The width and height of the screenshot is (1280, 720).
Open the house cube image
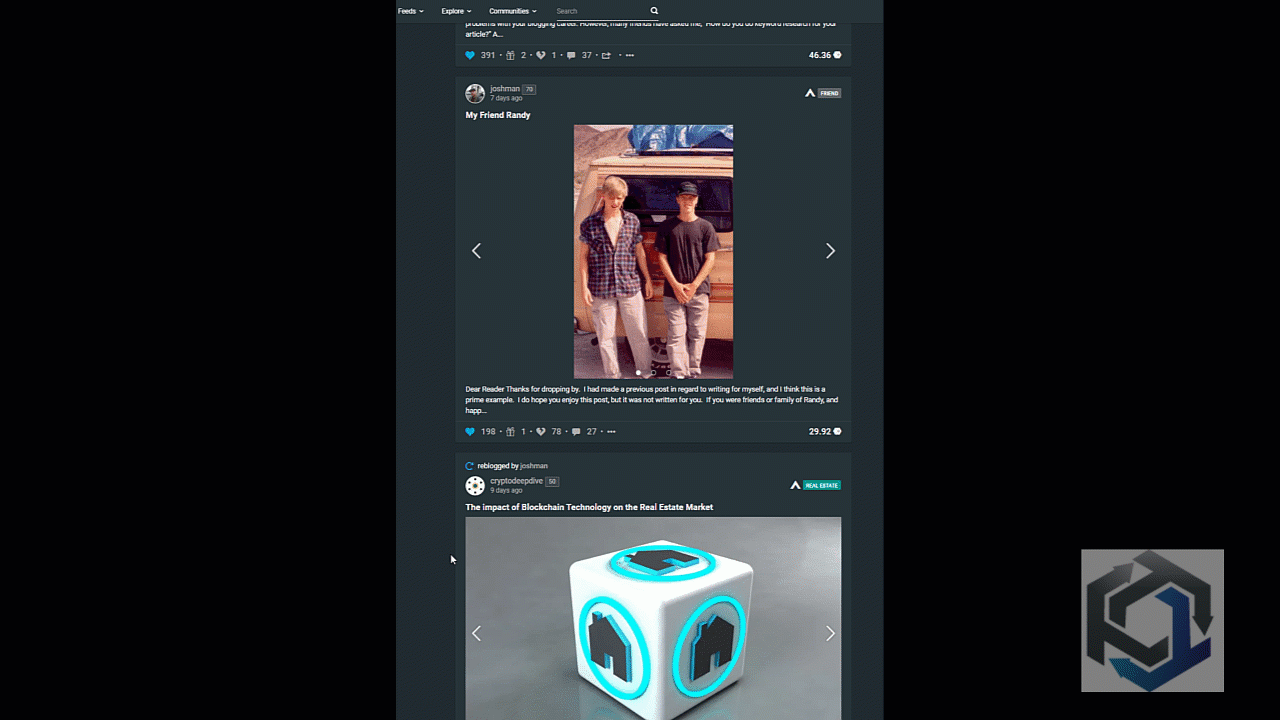pos(653,618)
